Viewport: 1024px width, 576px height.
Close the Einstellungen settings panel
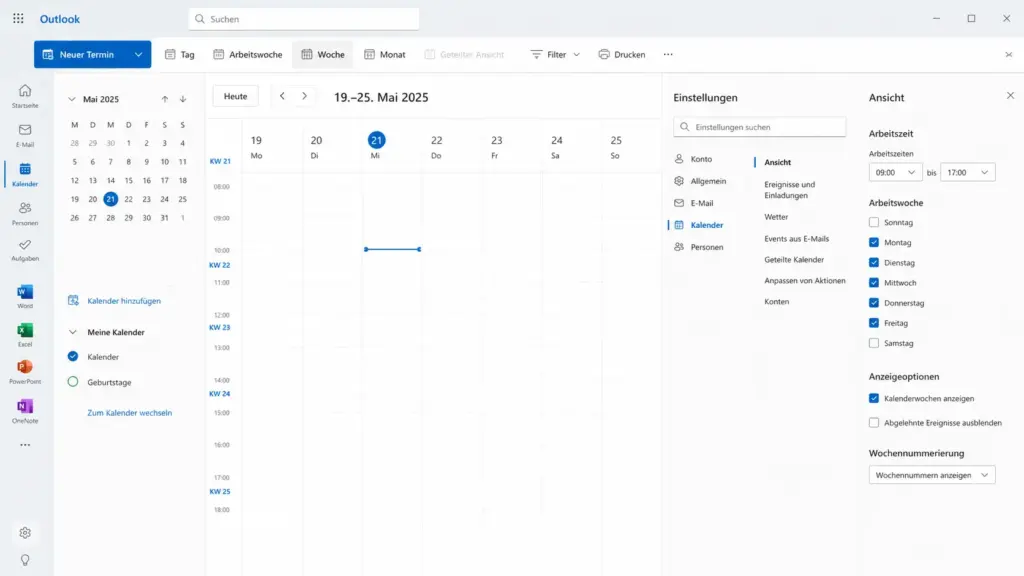coord(1010,95)
